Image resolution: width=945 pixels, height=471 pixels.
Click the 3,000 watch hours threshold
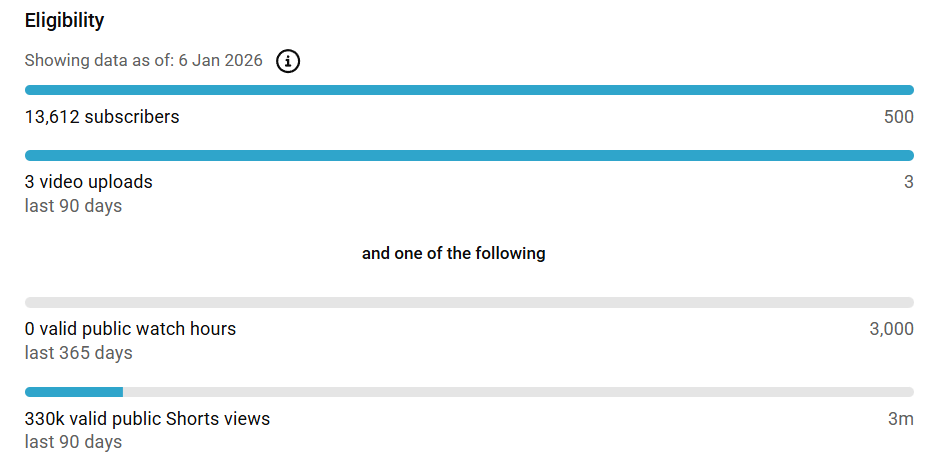(891, 329)
